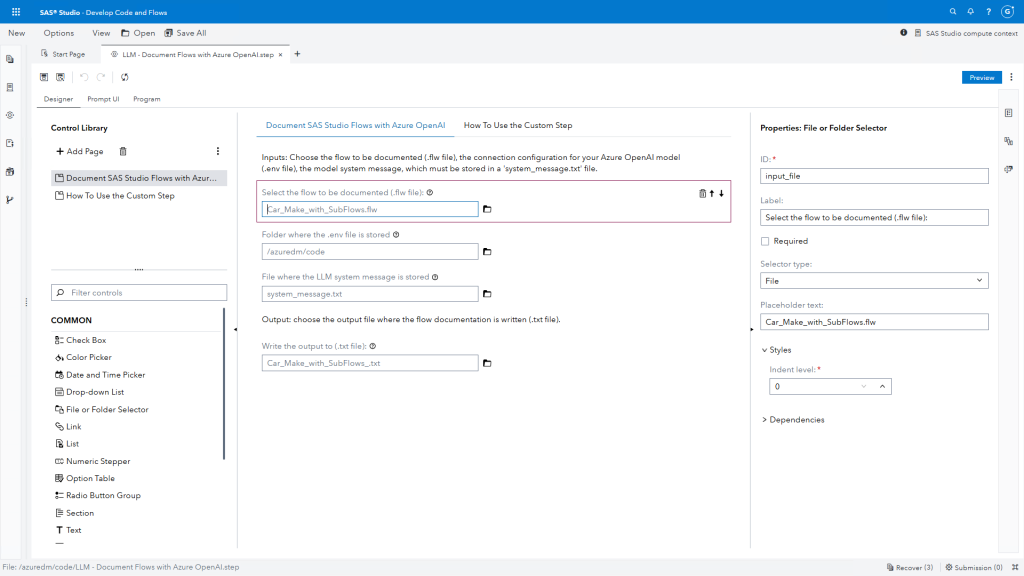Click the Filter controls search field
The width and height of the screenshot is (1024, 576).
[x=138, y=292]
